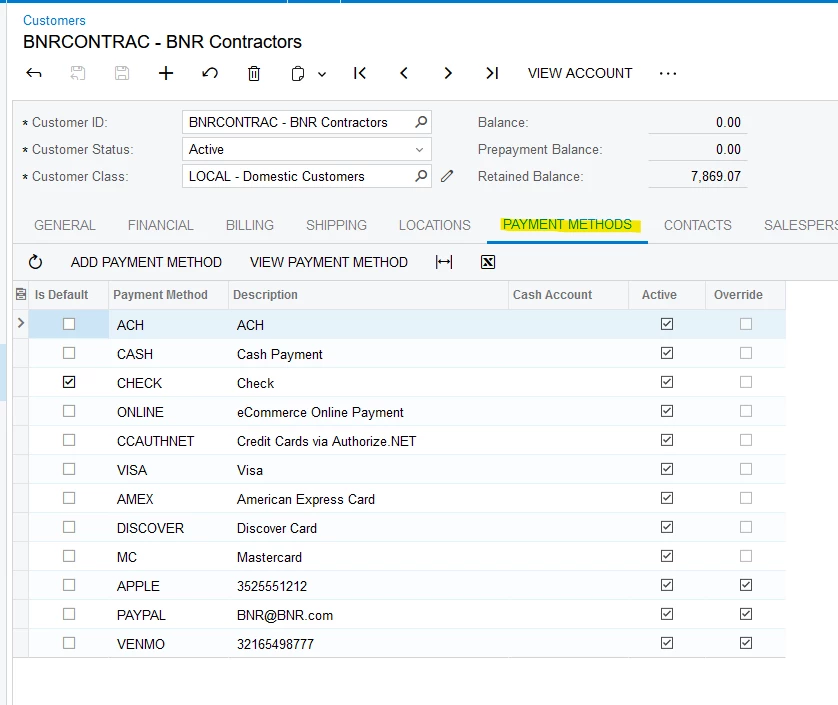
Task: Go to the first record icon
Action: click(x=360, y=73)
